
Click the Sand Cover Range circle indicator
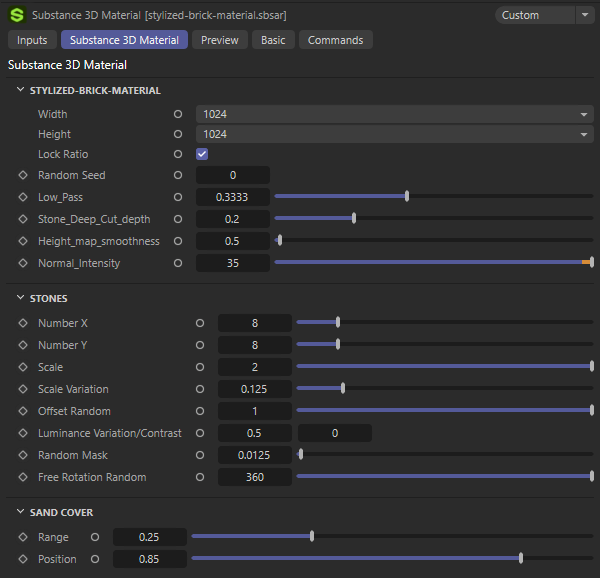click(95, 537)
